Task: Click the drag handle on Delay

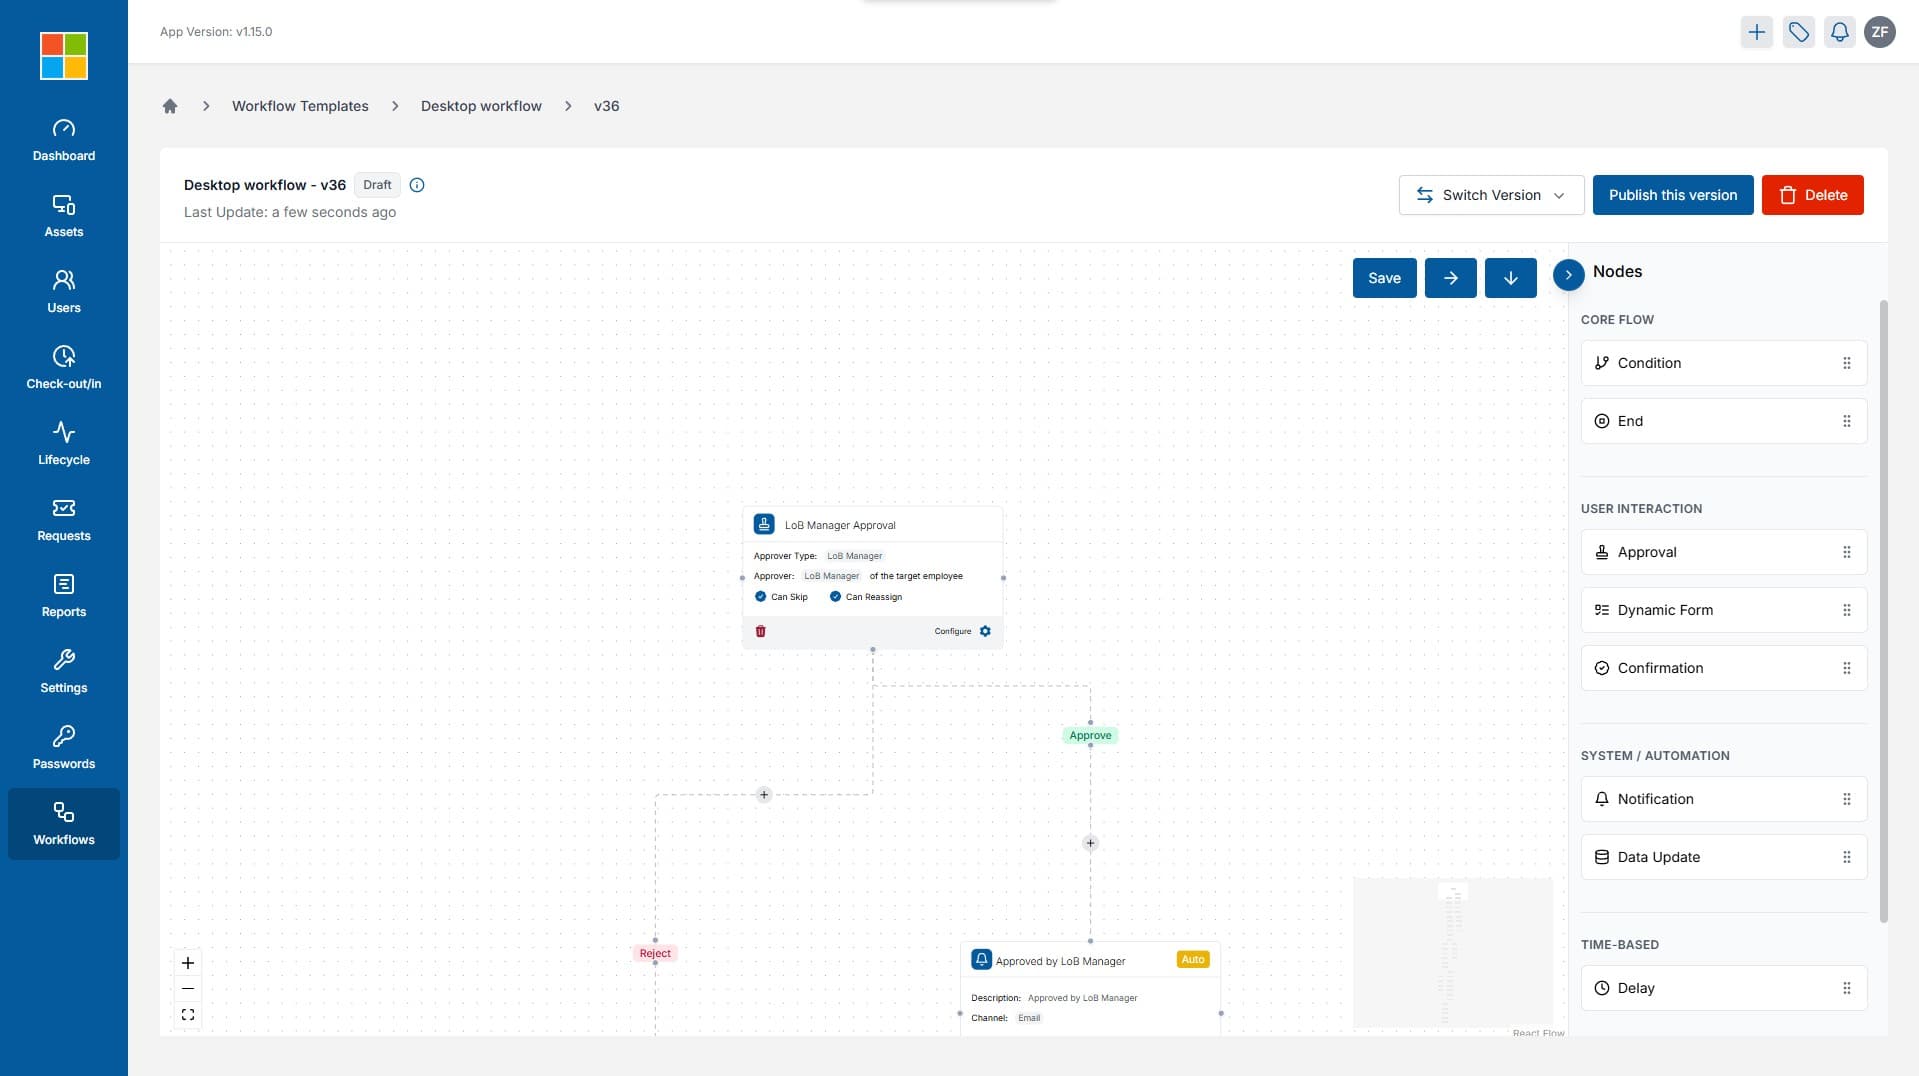Action: (x=1847, y=988)
